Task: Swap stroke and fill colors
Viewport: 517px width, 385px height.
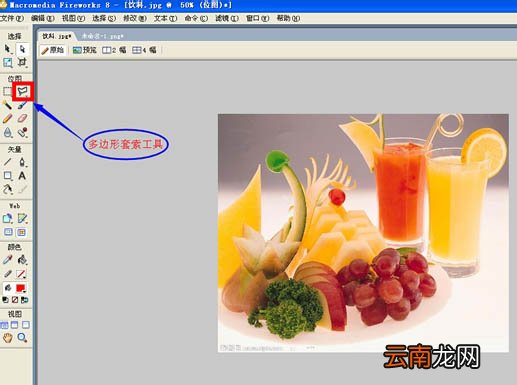Action: point(25,300)
